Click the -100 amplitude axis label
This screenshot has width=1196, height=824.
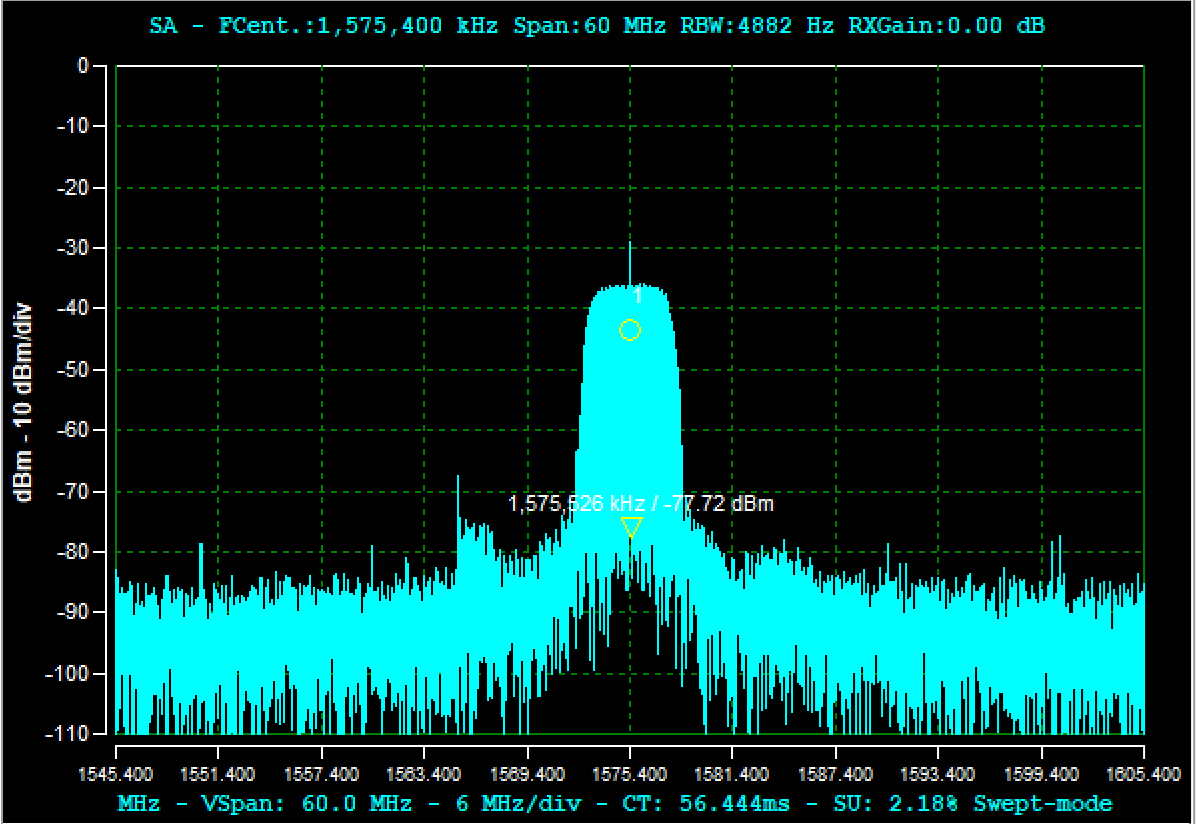click(x=68, y=673)
